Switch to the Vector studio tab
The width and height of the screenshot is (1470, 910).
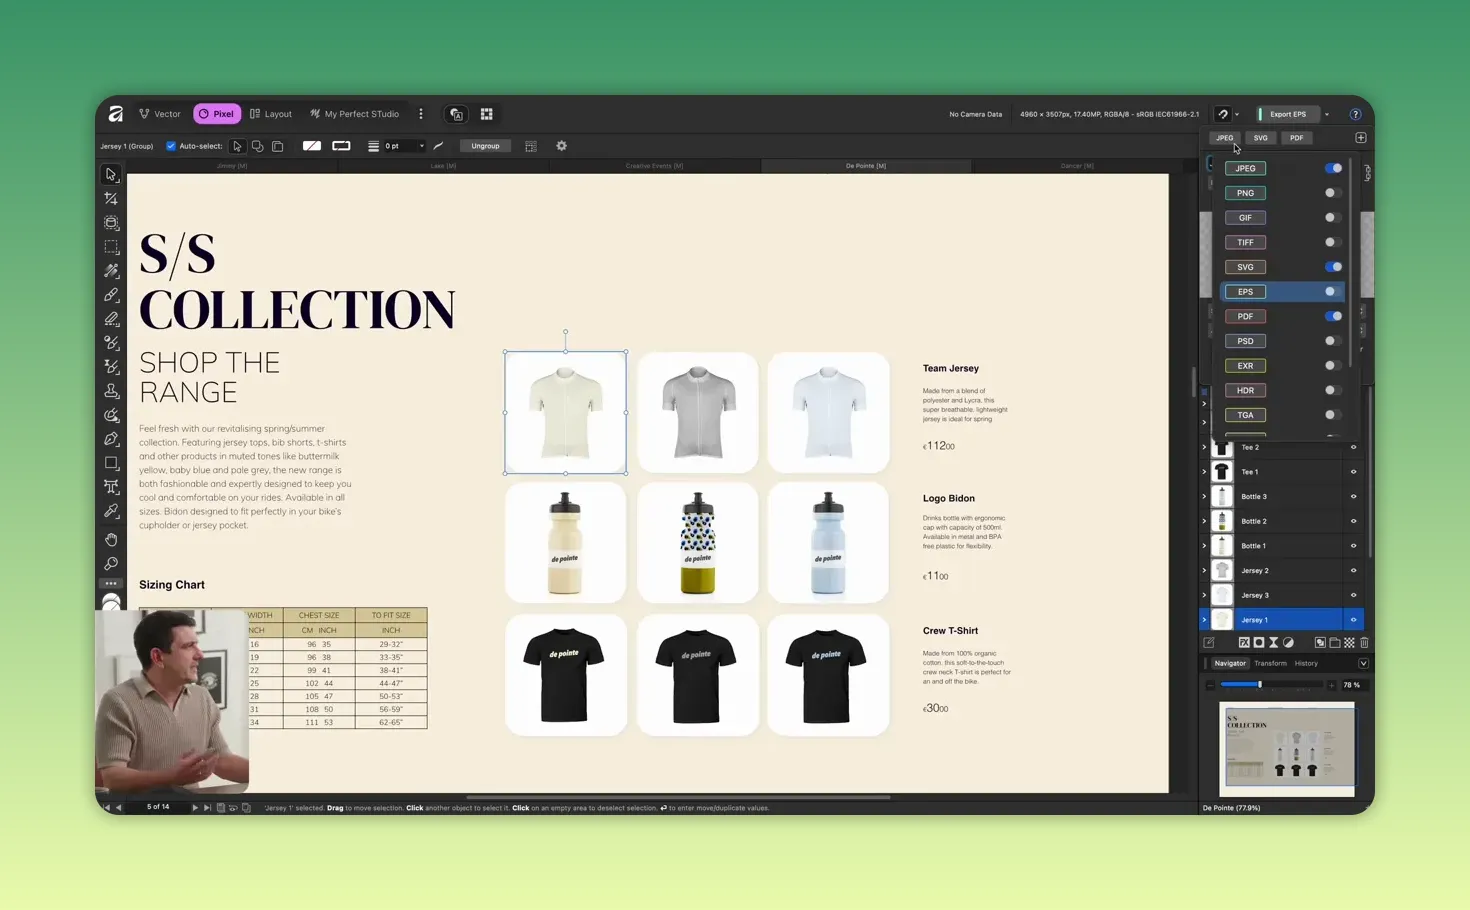pos(160,114)
